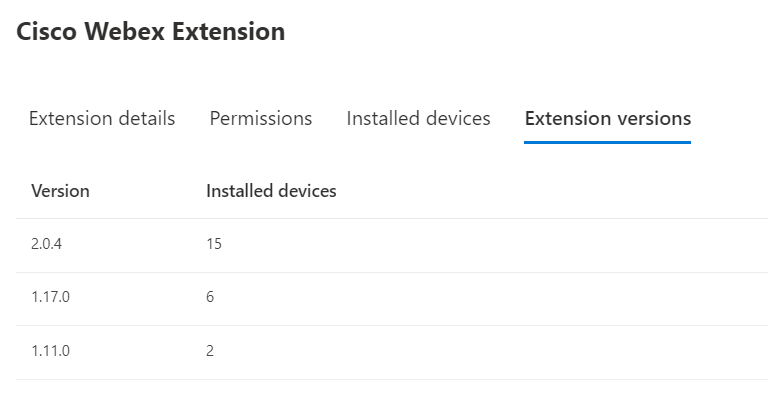Switch to the Permissions tab
The height and width of the screenshot is (411, 768).
261,119
